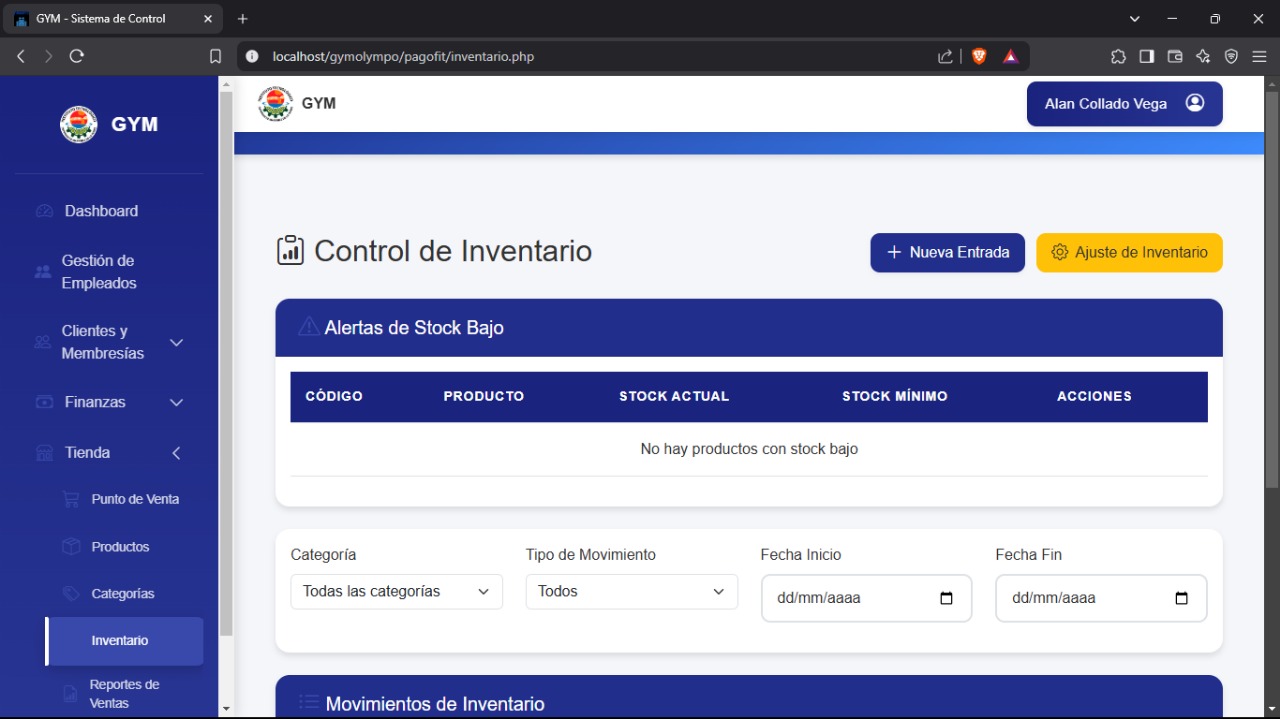This screenshot has height=719, width=1280.
Task: Open the Categoría dropdown
Action: [x=396, y=592]
